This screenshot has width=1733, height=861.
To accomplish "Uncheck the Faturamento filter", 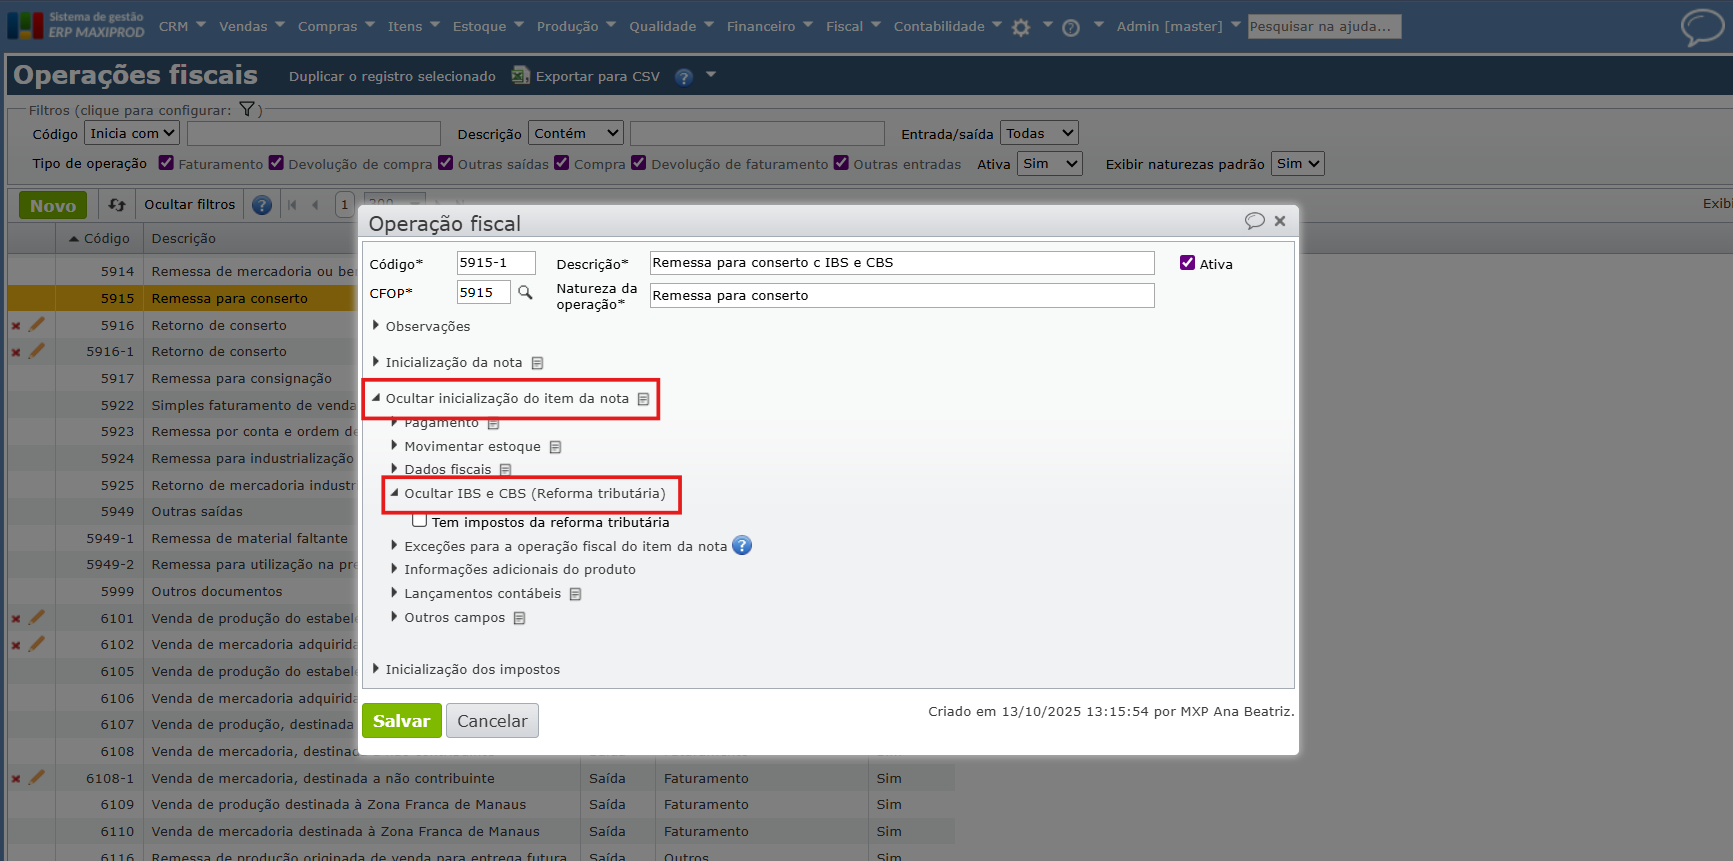I will tap(166, 163).
